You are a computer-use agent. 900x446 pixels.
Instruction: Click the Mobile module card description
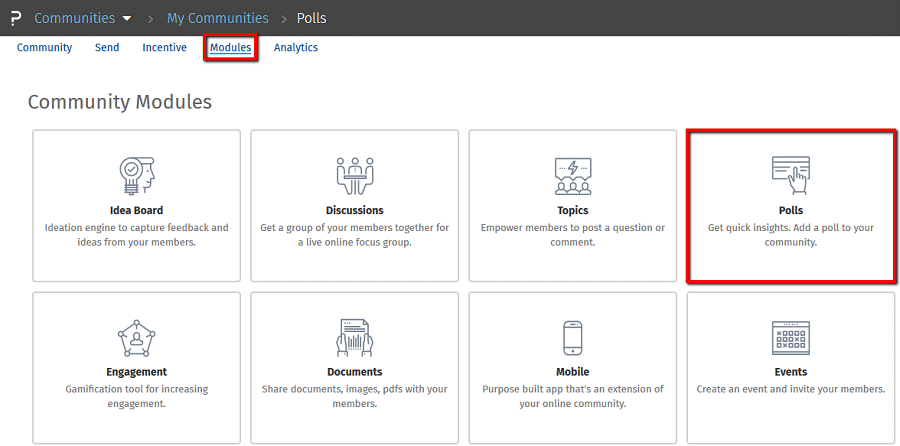[573, 396]
